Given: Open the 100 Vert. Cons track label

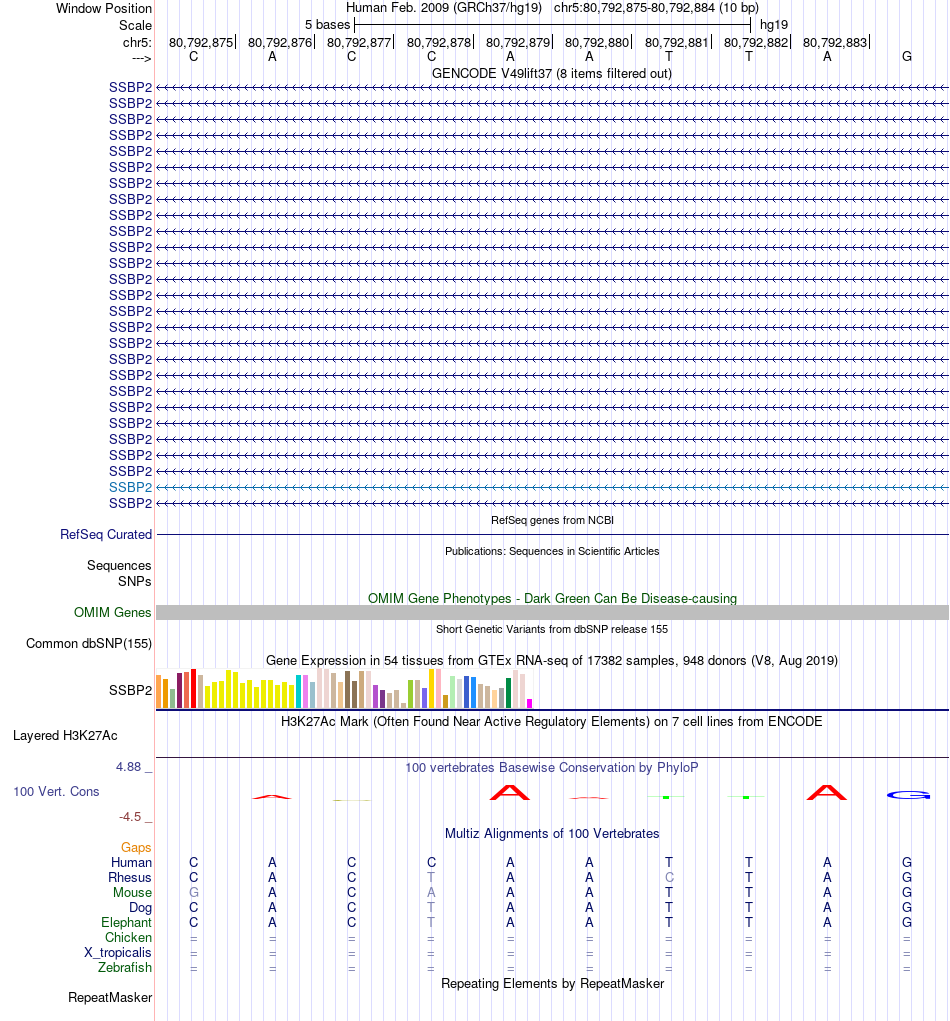Looking at the screenshot, I should tap(56, 792).
